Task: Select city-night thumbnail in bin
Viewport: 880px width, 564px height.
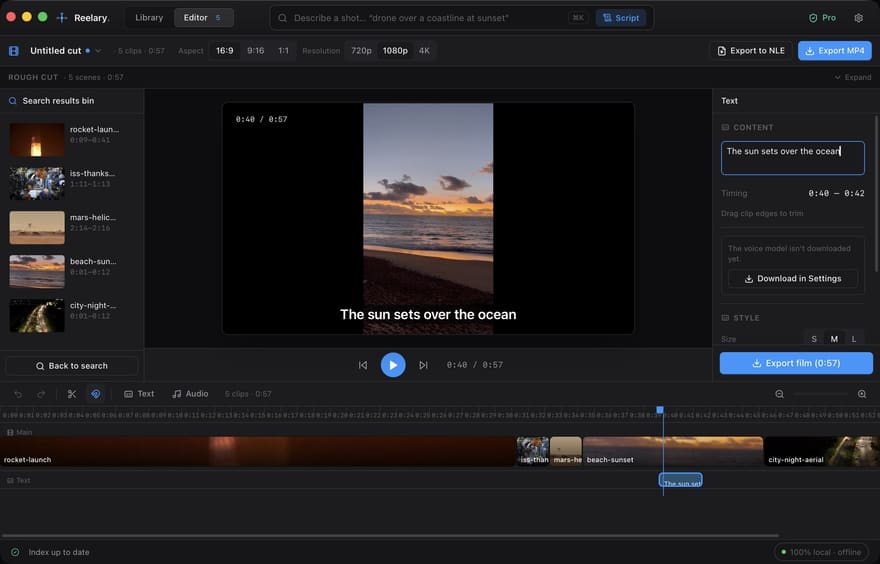Action: pyautogui.click(x=36, y=315)
